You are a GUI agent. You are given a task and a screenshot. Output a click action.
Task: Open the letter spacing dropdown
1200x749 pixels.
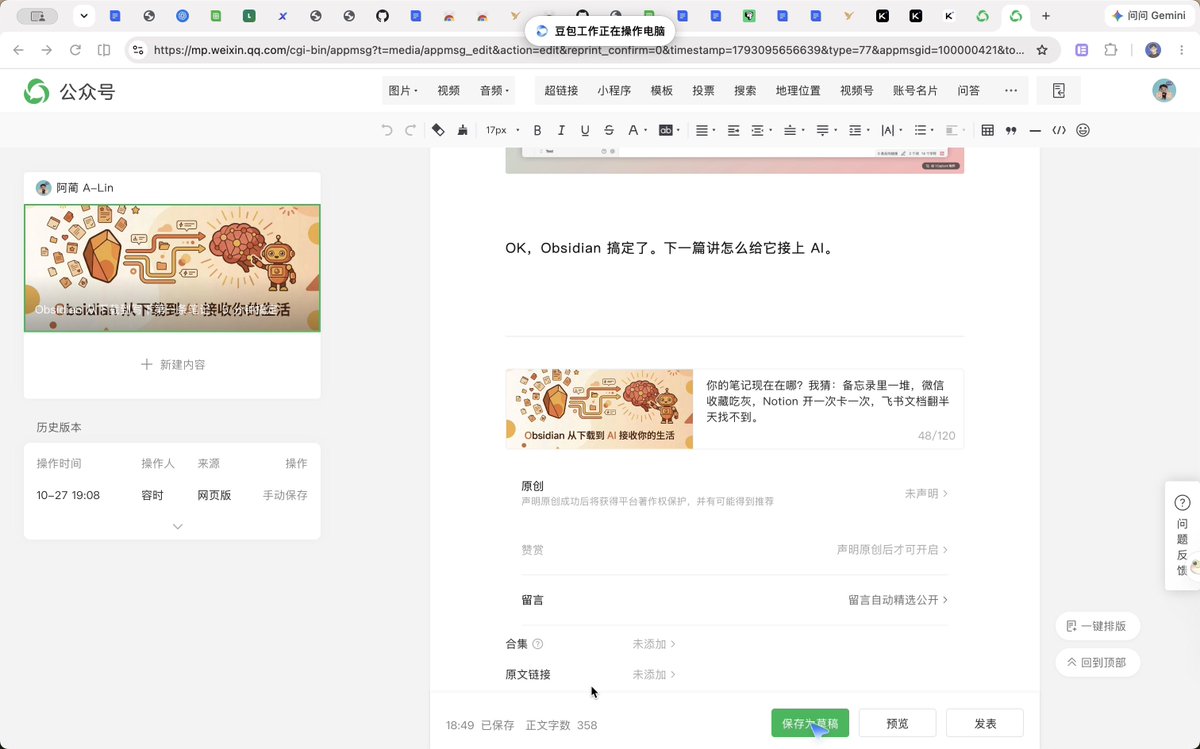(x=890, y=130)
